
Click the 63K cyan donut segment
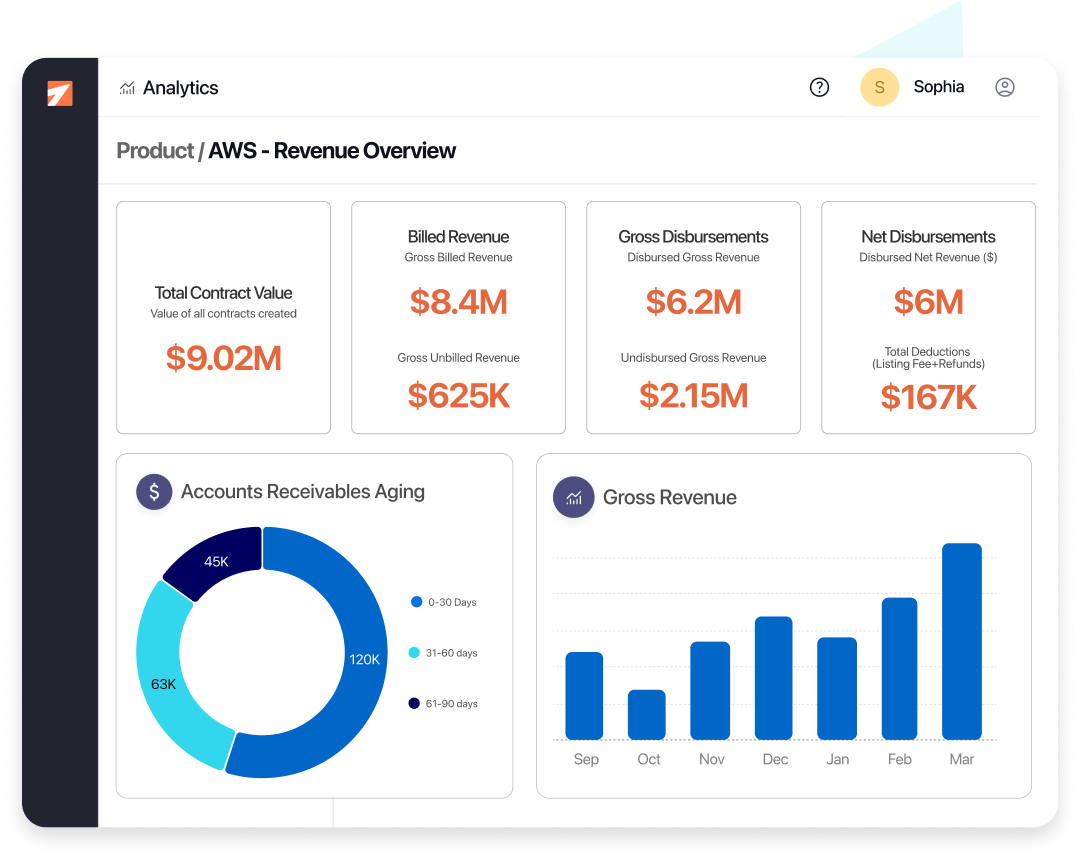click(163, 684)
